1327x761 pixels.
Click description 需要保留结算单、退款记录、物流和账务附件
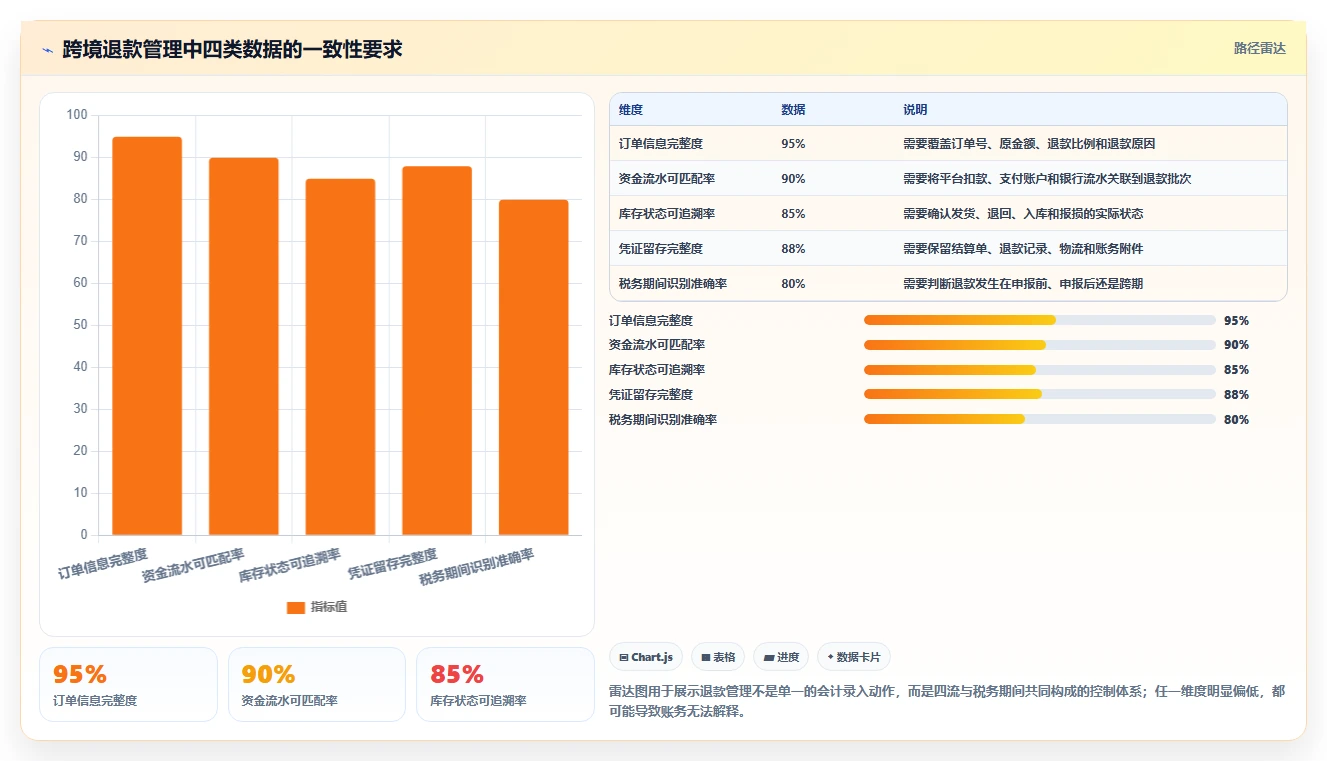[1023, 249]
